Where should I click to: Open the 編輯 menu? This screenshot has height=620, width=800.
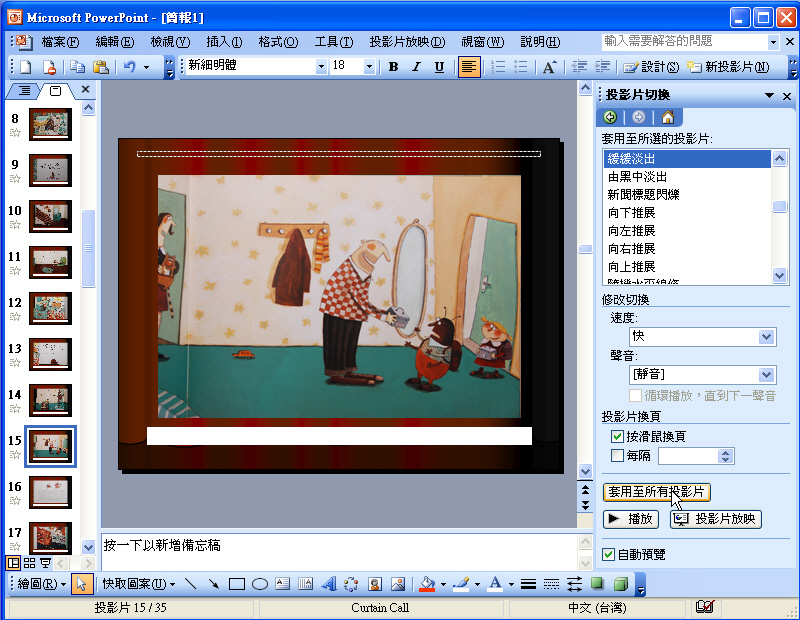click(x=115, y=42)
